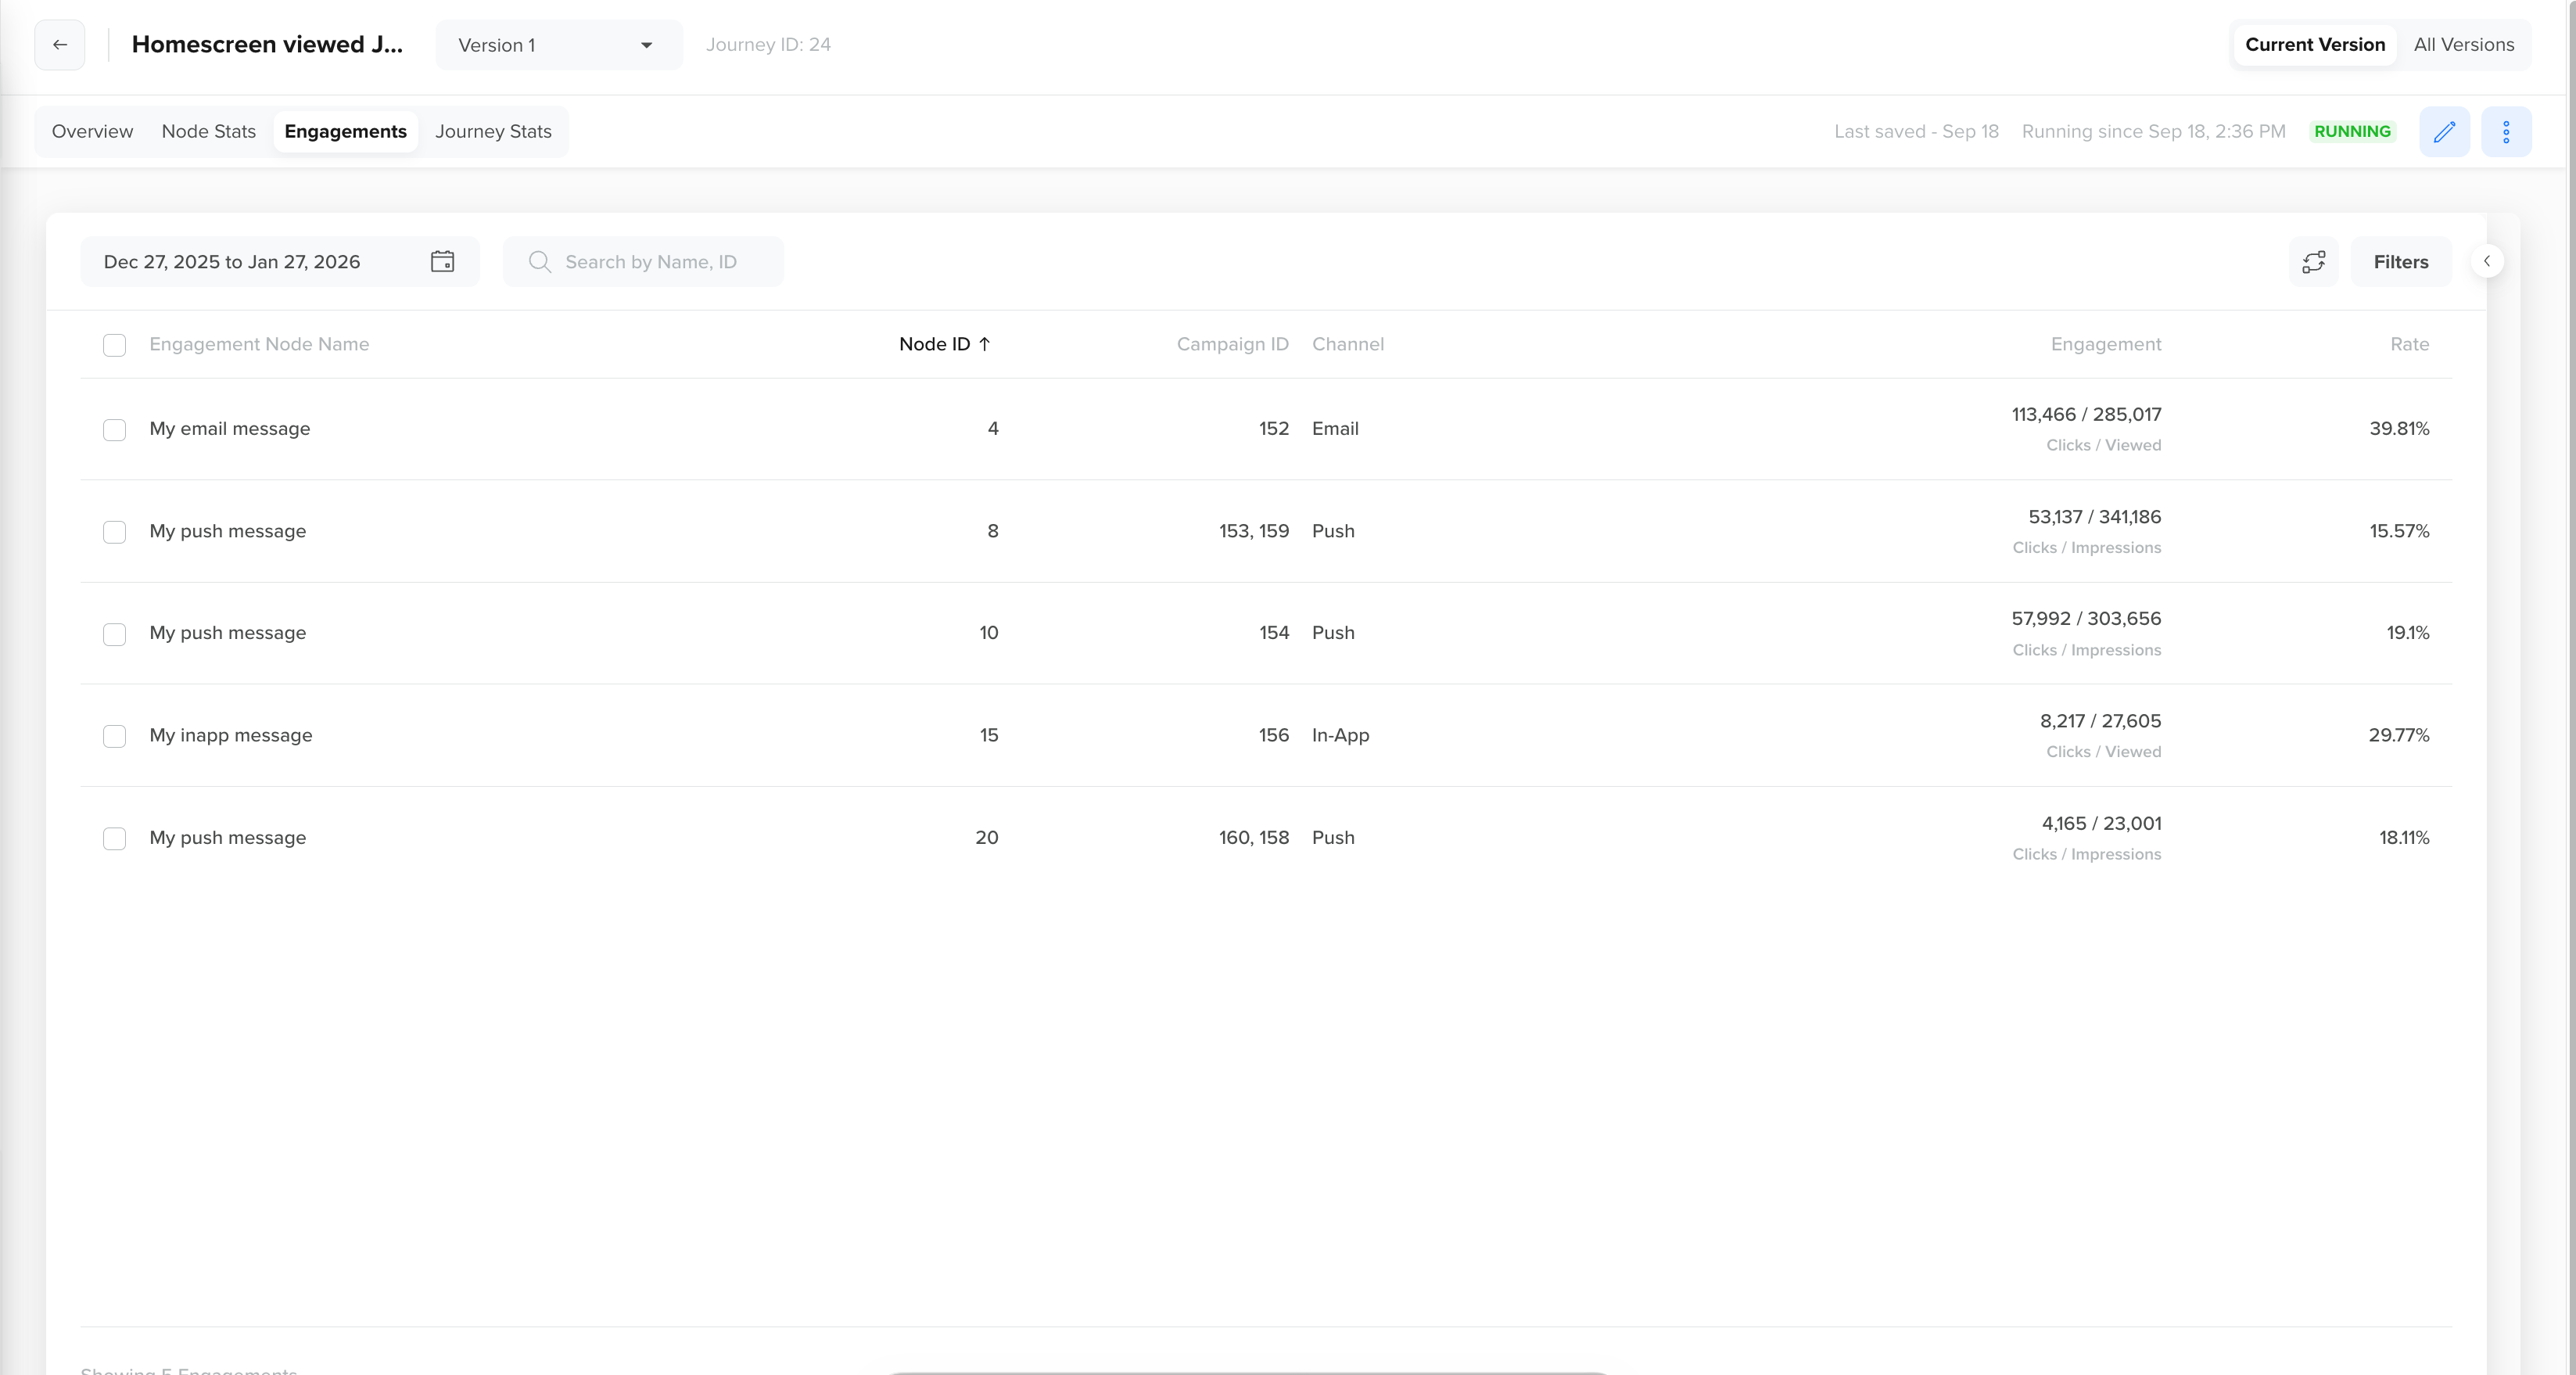Image resolution: width=2576 pixels, height=1375 pixels.
Task: Click the pencil edit journey icon
Action: [2444, 132]
